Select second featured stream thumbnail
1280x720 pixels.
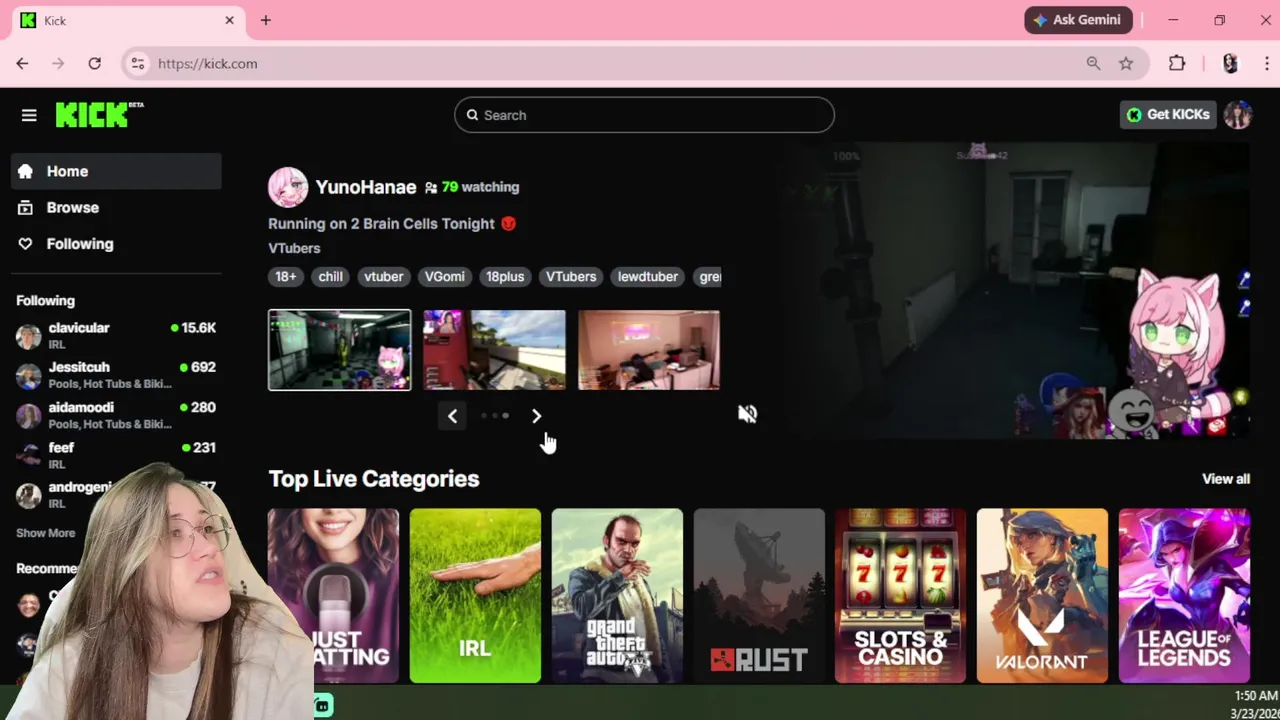click(494, 350)
